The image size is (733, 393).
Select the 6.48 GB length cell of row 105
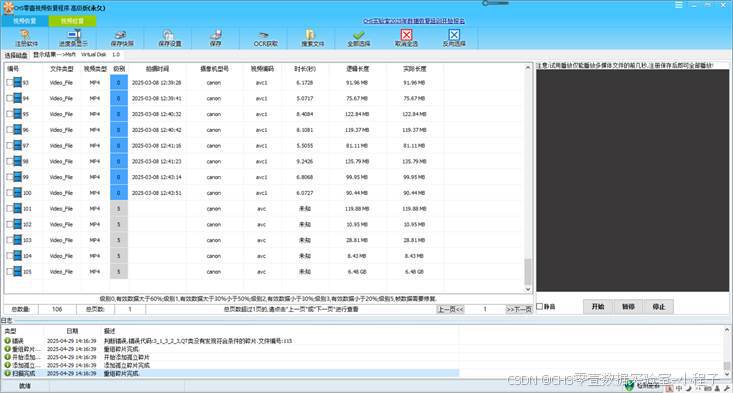click(x=357, y=272)
